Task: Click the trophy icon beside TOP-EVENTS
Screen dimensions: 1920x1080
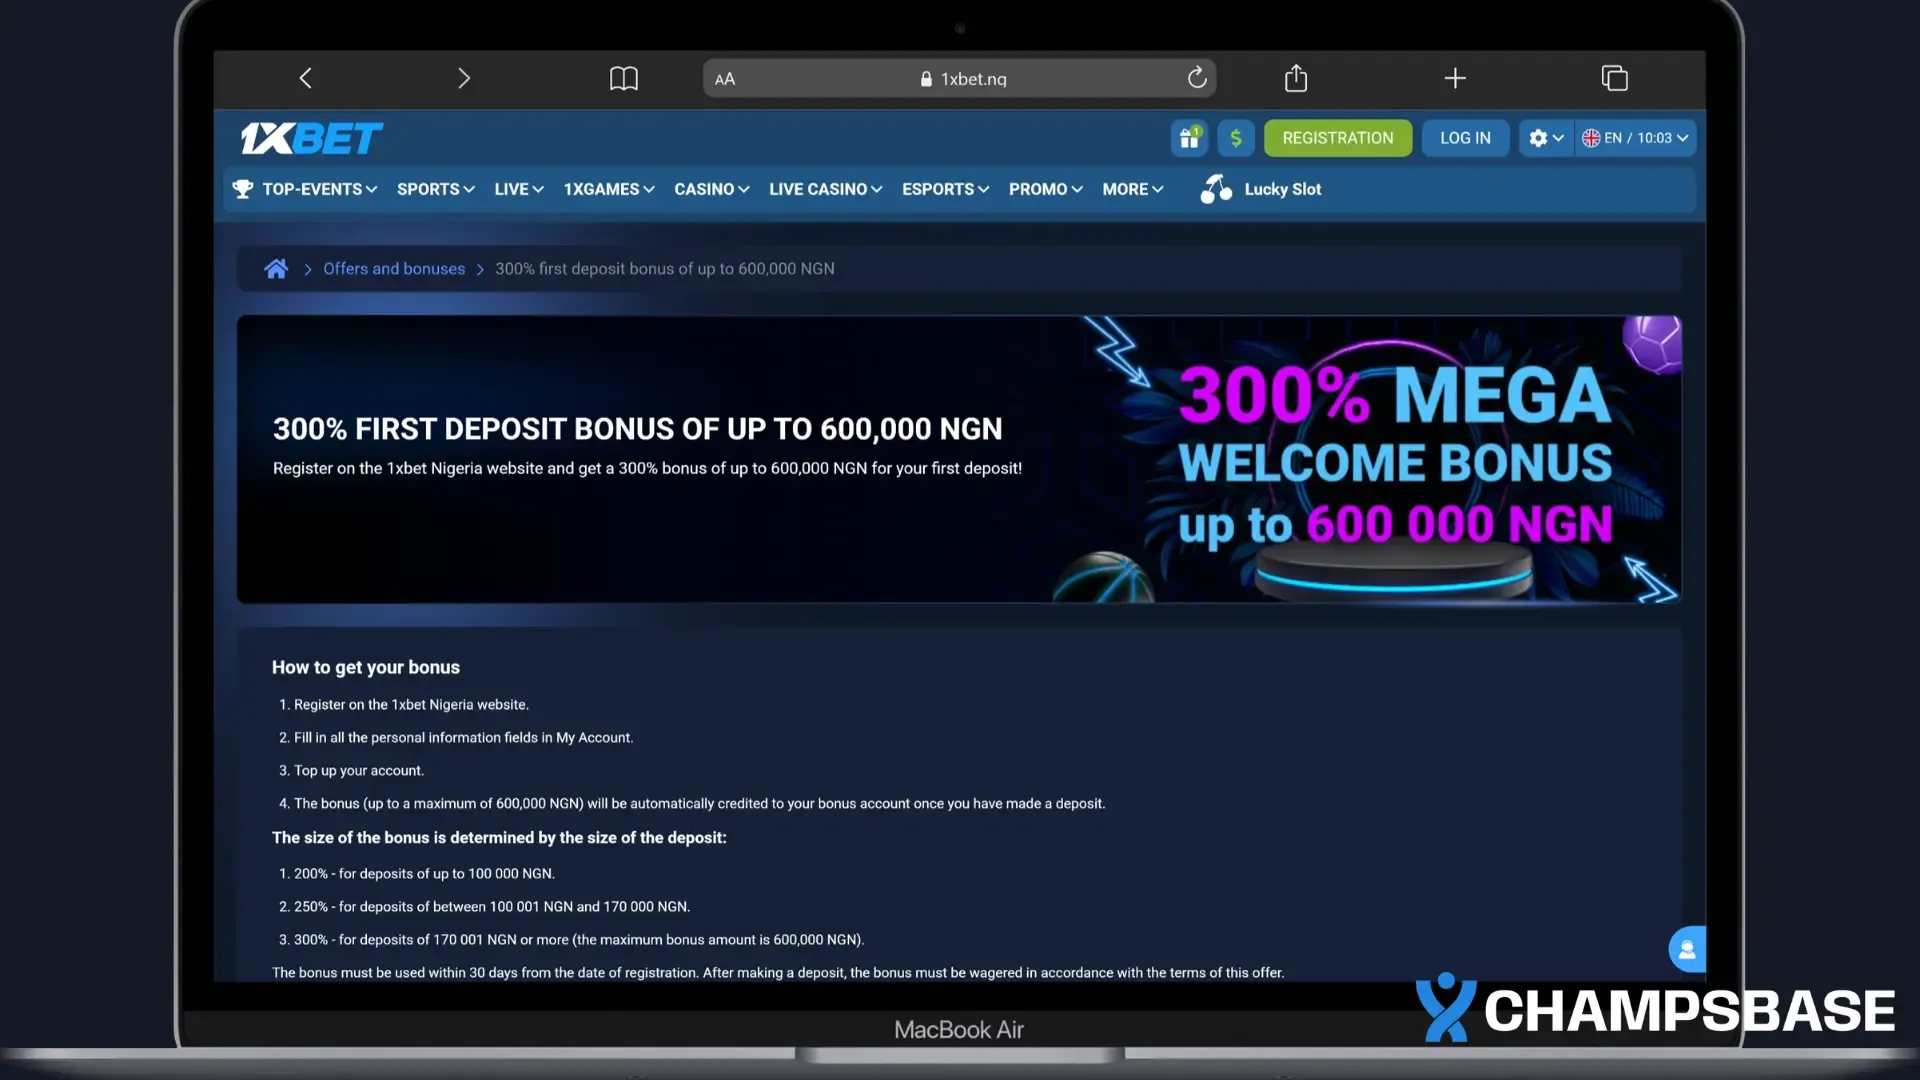Action: coord(243,188)
